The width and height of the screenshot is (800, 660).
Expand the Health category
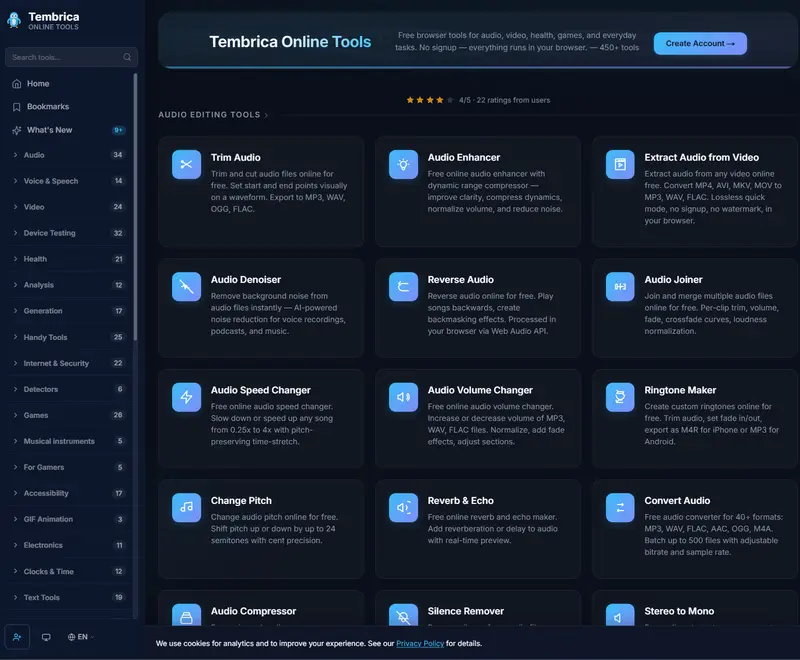pos(69,259)
